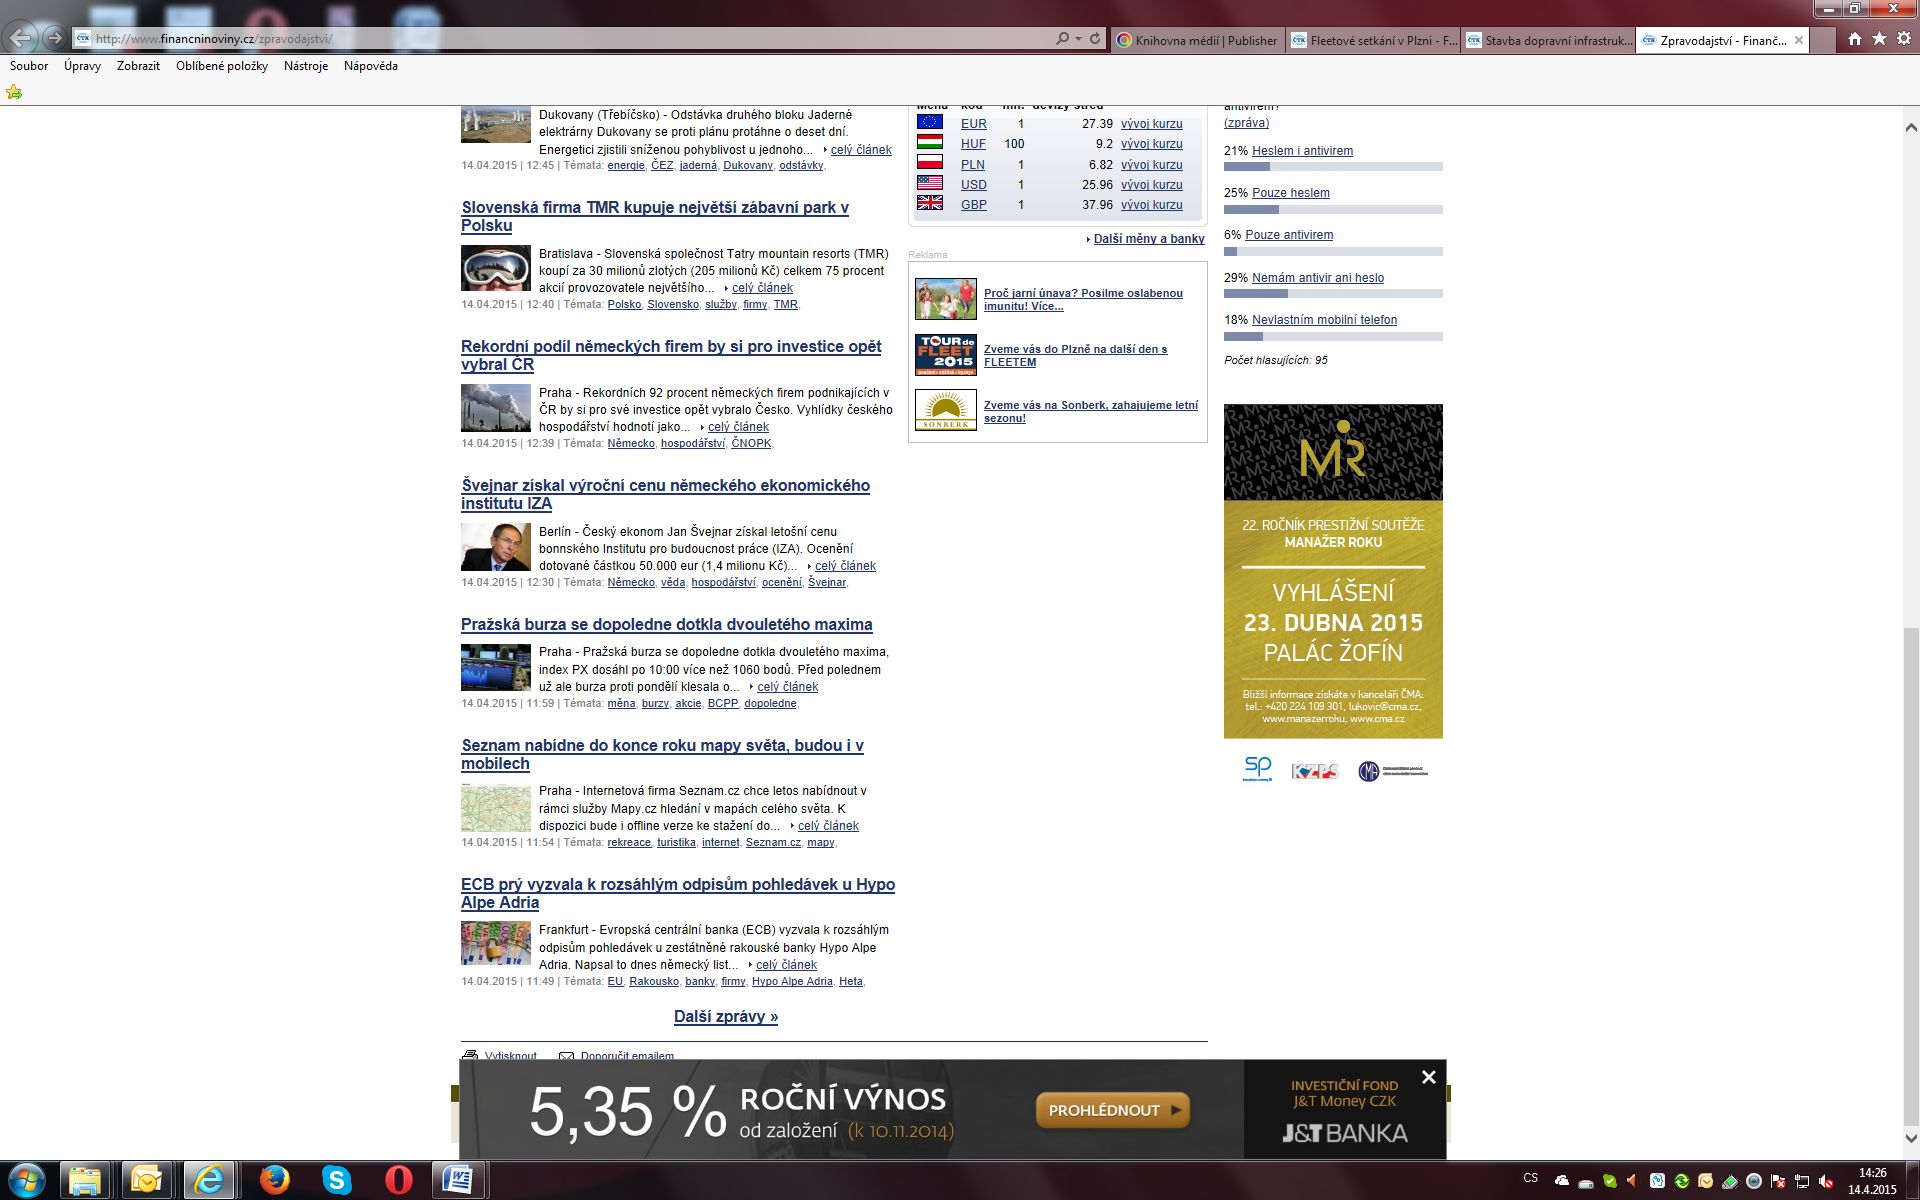Open the Zobrazit menu

pyautogui.click(x=138, y=66)
